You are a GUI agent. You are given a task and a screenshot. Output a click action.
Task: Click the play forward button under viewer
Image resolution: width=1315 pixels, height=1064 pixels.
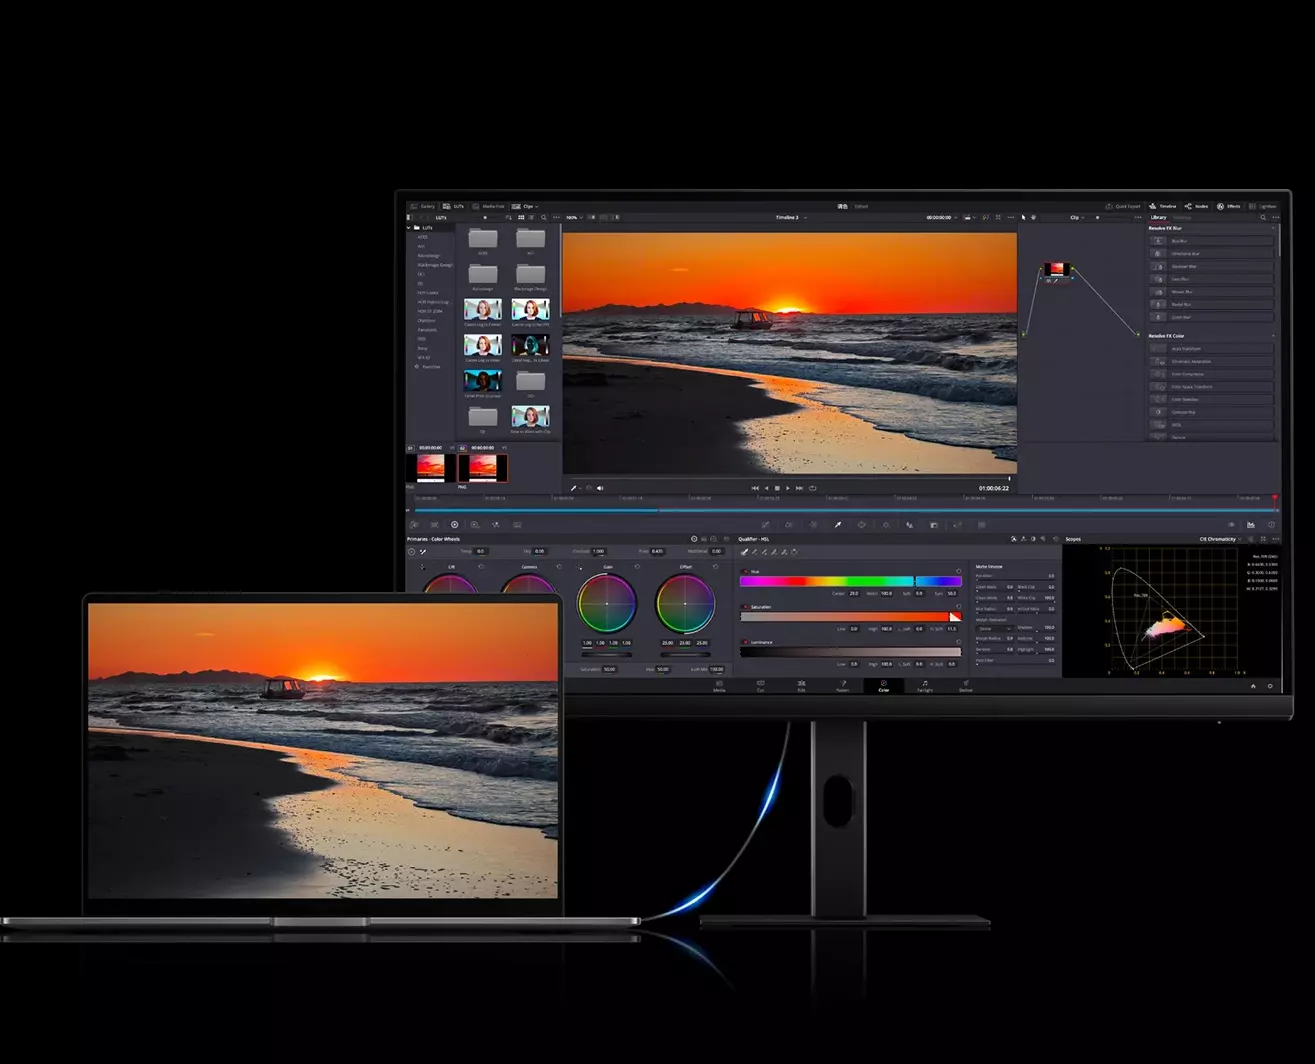788,488
